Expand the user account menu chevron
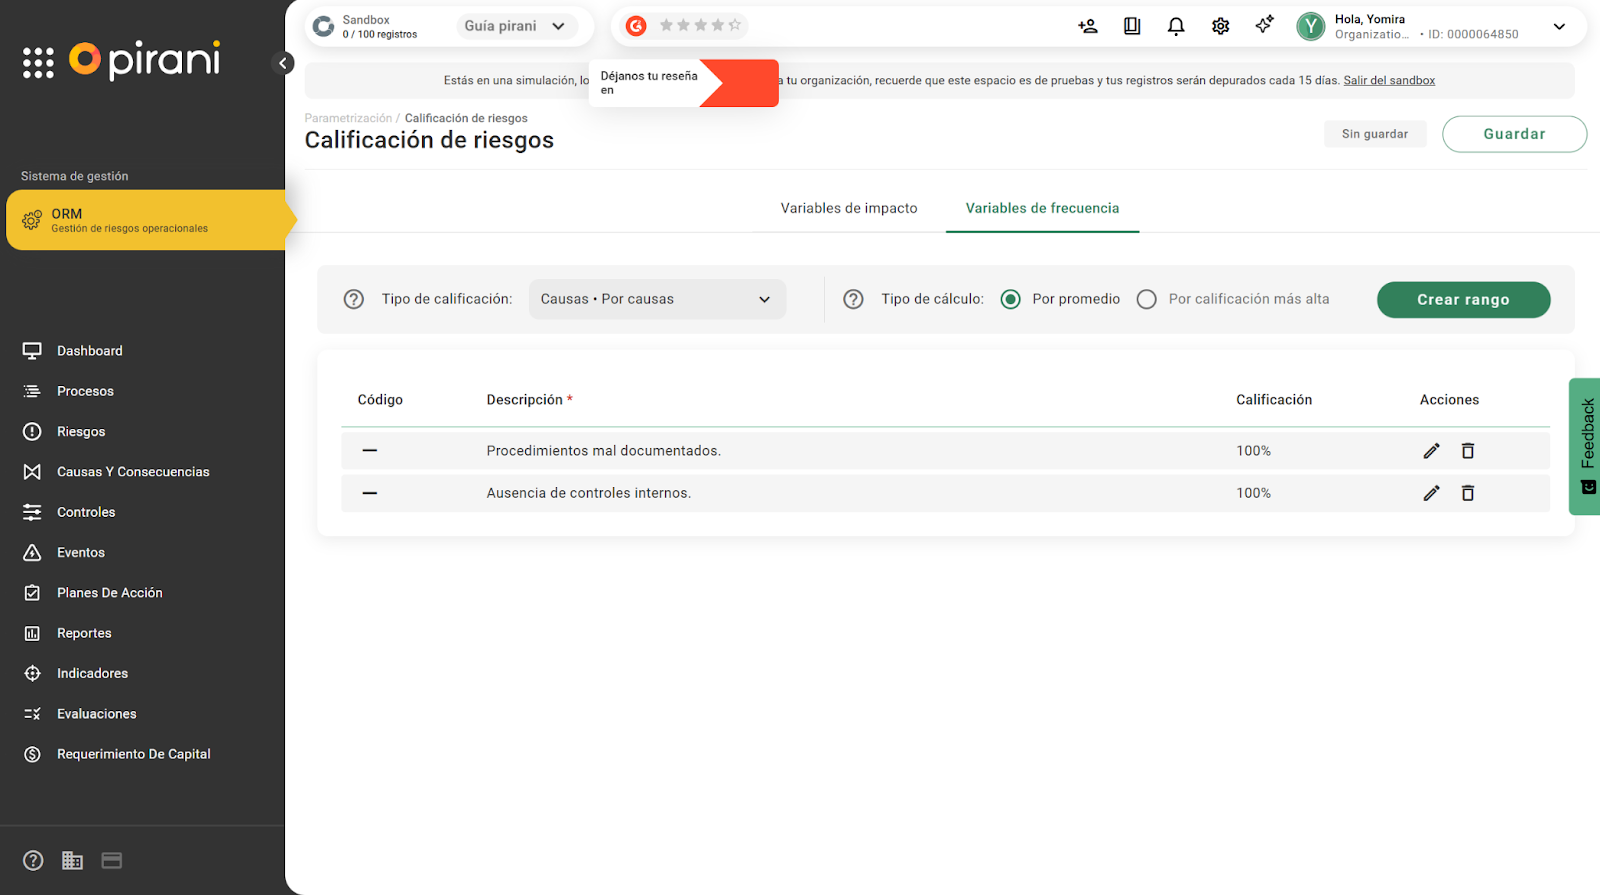 pyautogui.click(x=1559, y=27)
